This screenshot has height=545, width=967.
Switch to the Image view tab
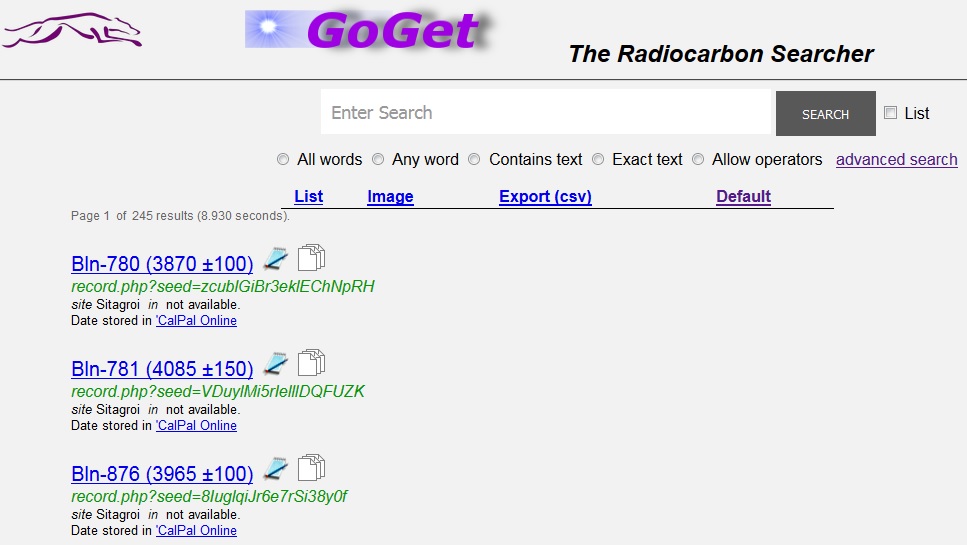[390, 196]
